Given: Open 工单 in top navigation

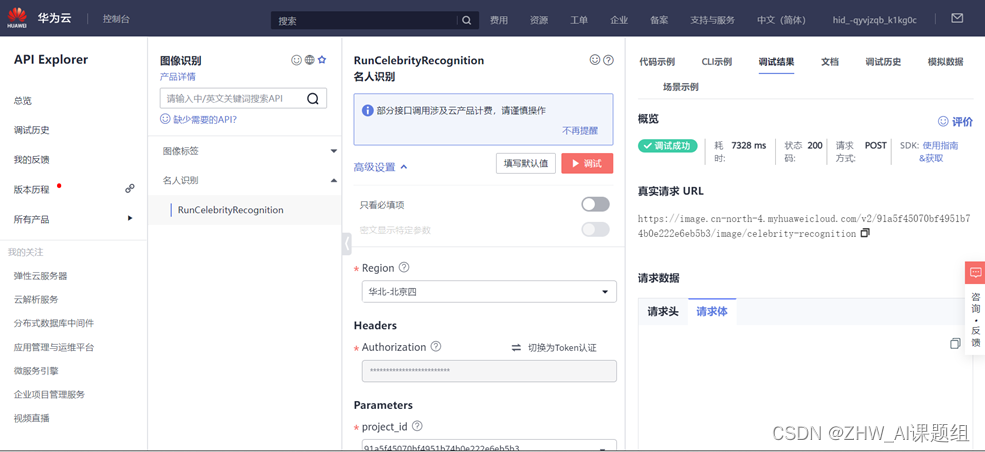Looking at the screenshot, I should (579, 20).
